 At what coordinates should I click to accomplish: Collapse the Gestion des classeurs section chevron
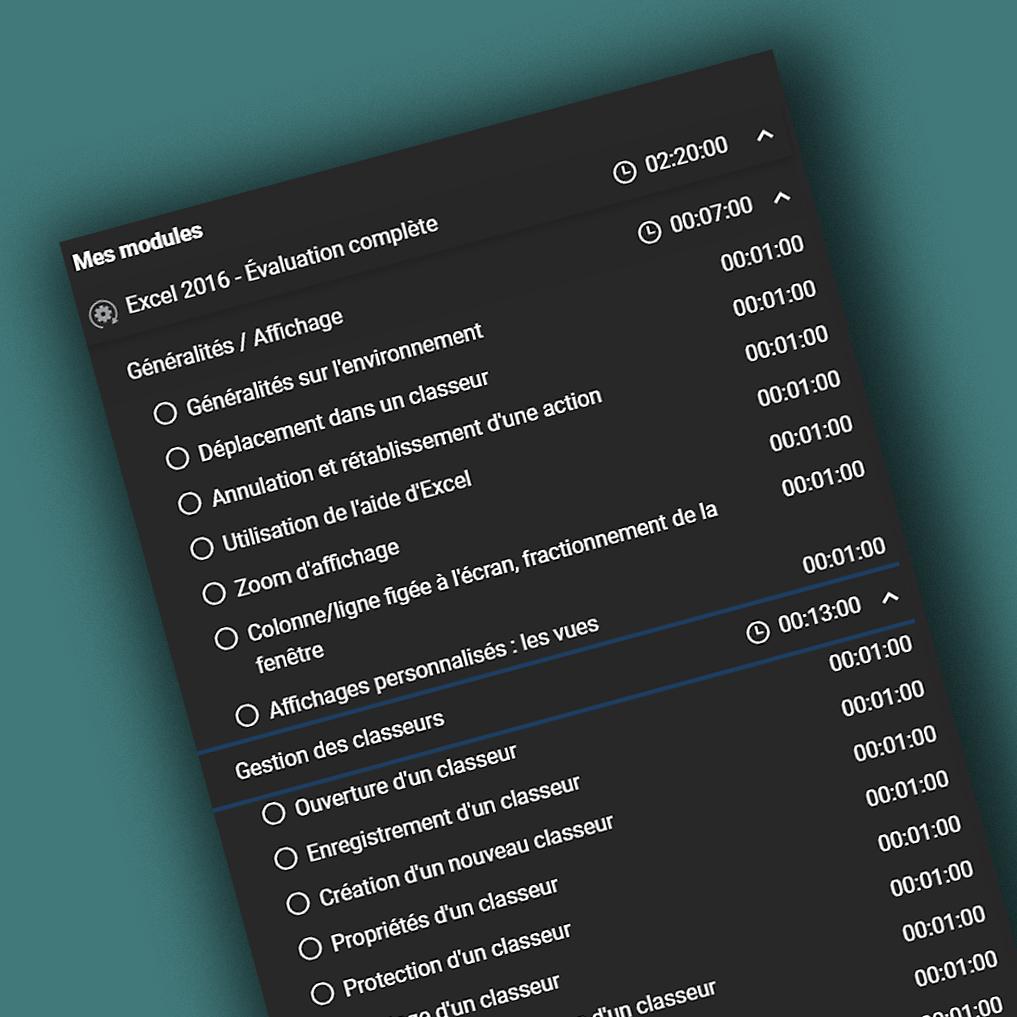[x=891, y=597]
